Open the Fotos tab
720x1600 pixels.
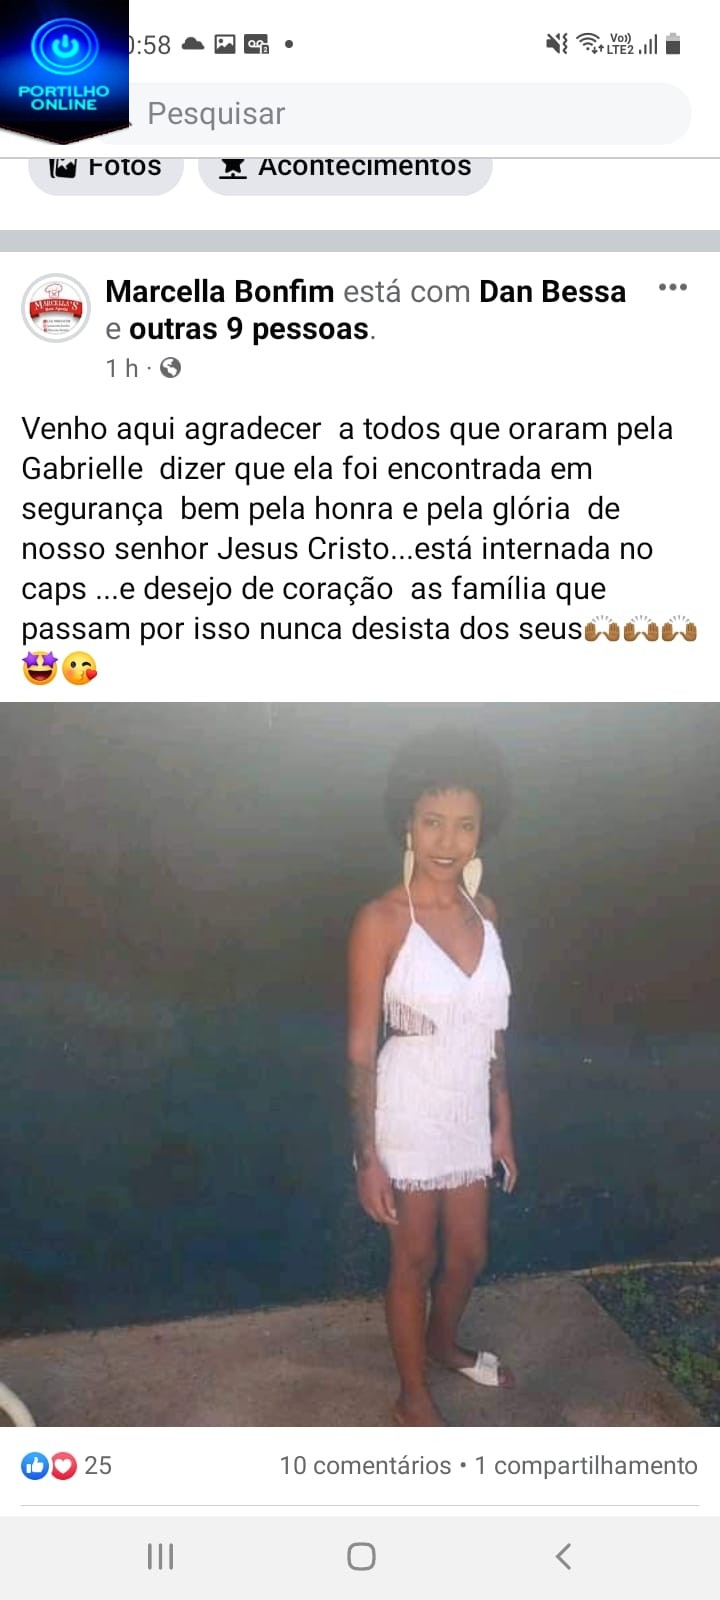point(106,167)
